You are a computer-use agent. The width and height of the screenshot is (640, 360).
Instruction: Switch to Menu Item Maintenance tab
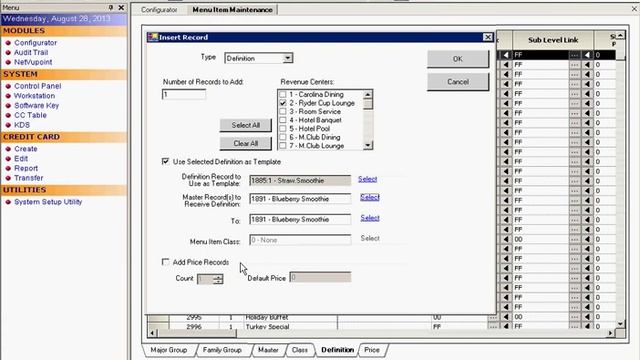click(232, 9)
